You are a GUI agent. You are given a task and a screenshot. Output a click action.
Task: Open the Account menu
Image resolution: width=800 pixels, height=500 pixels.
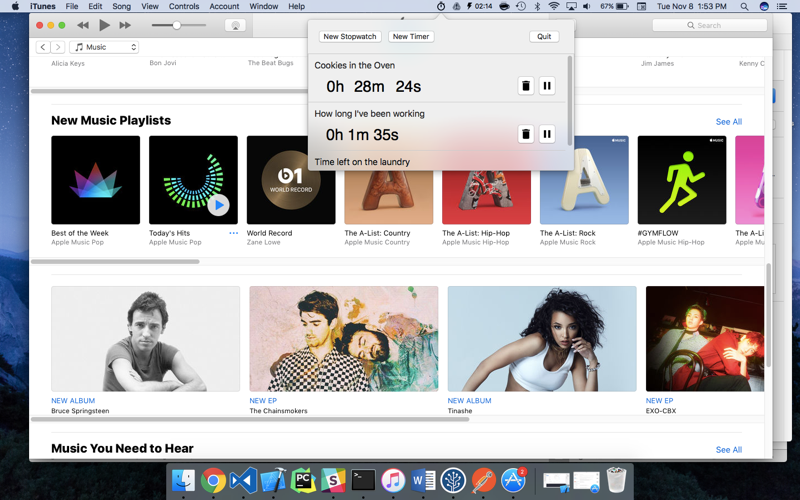pos(224,7)
